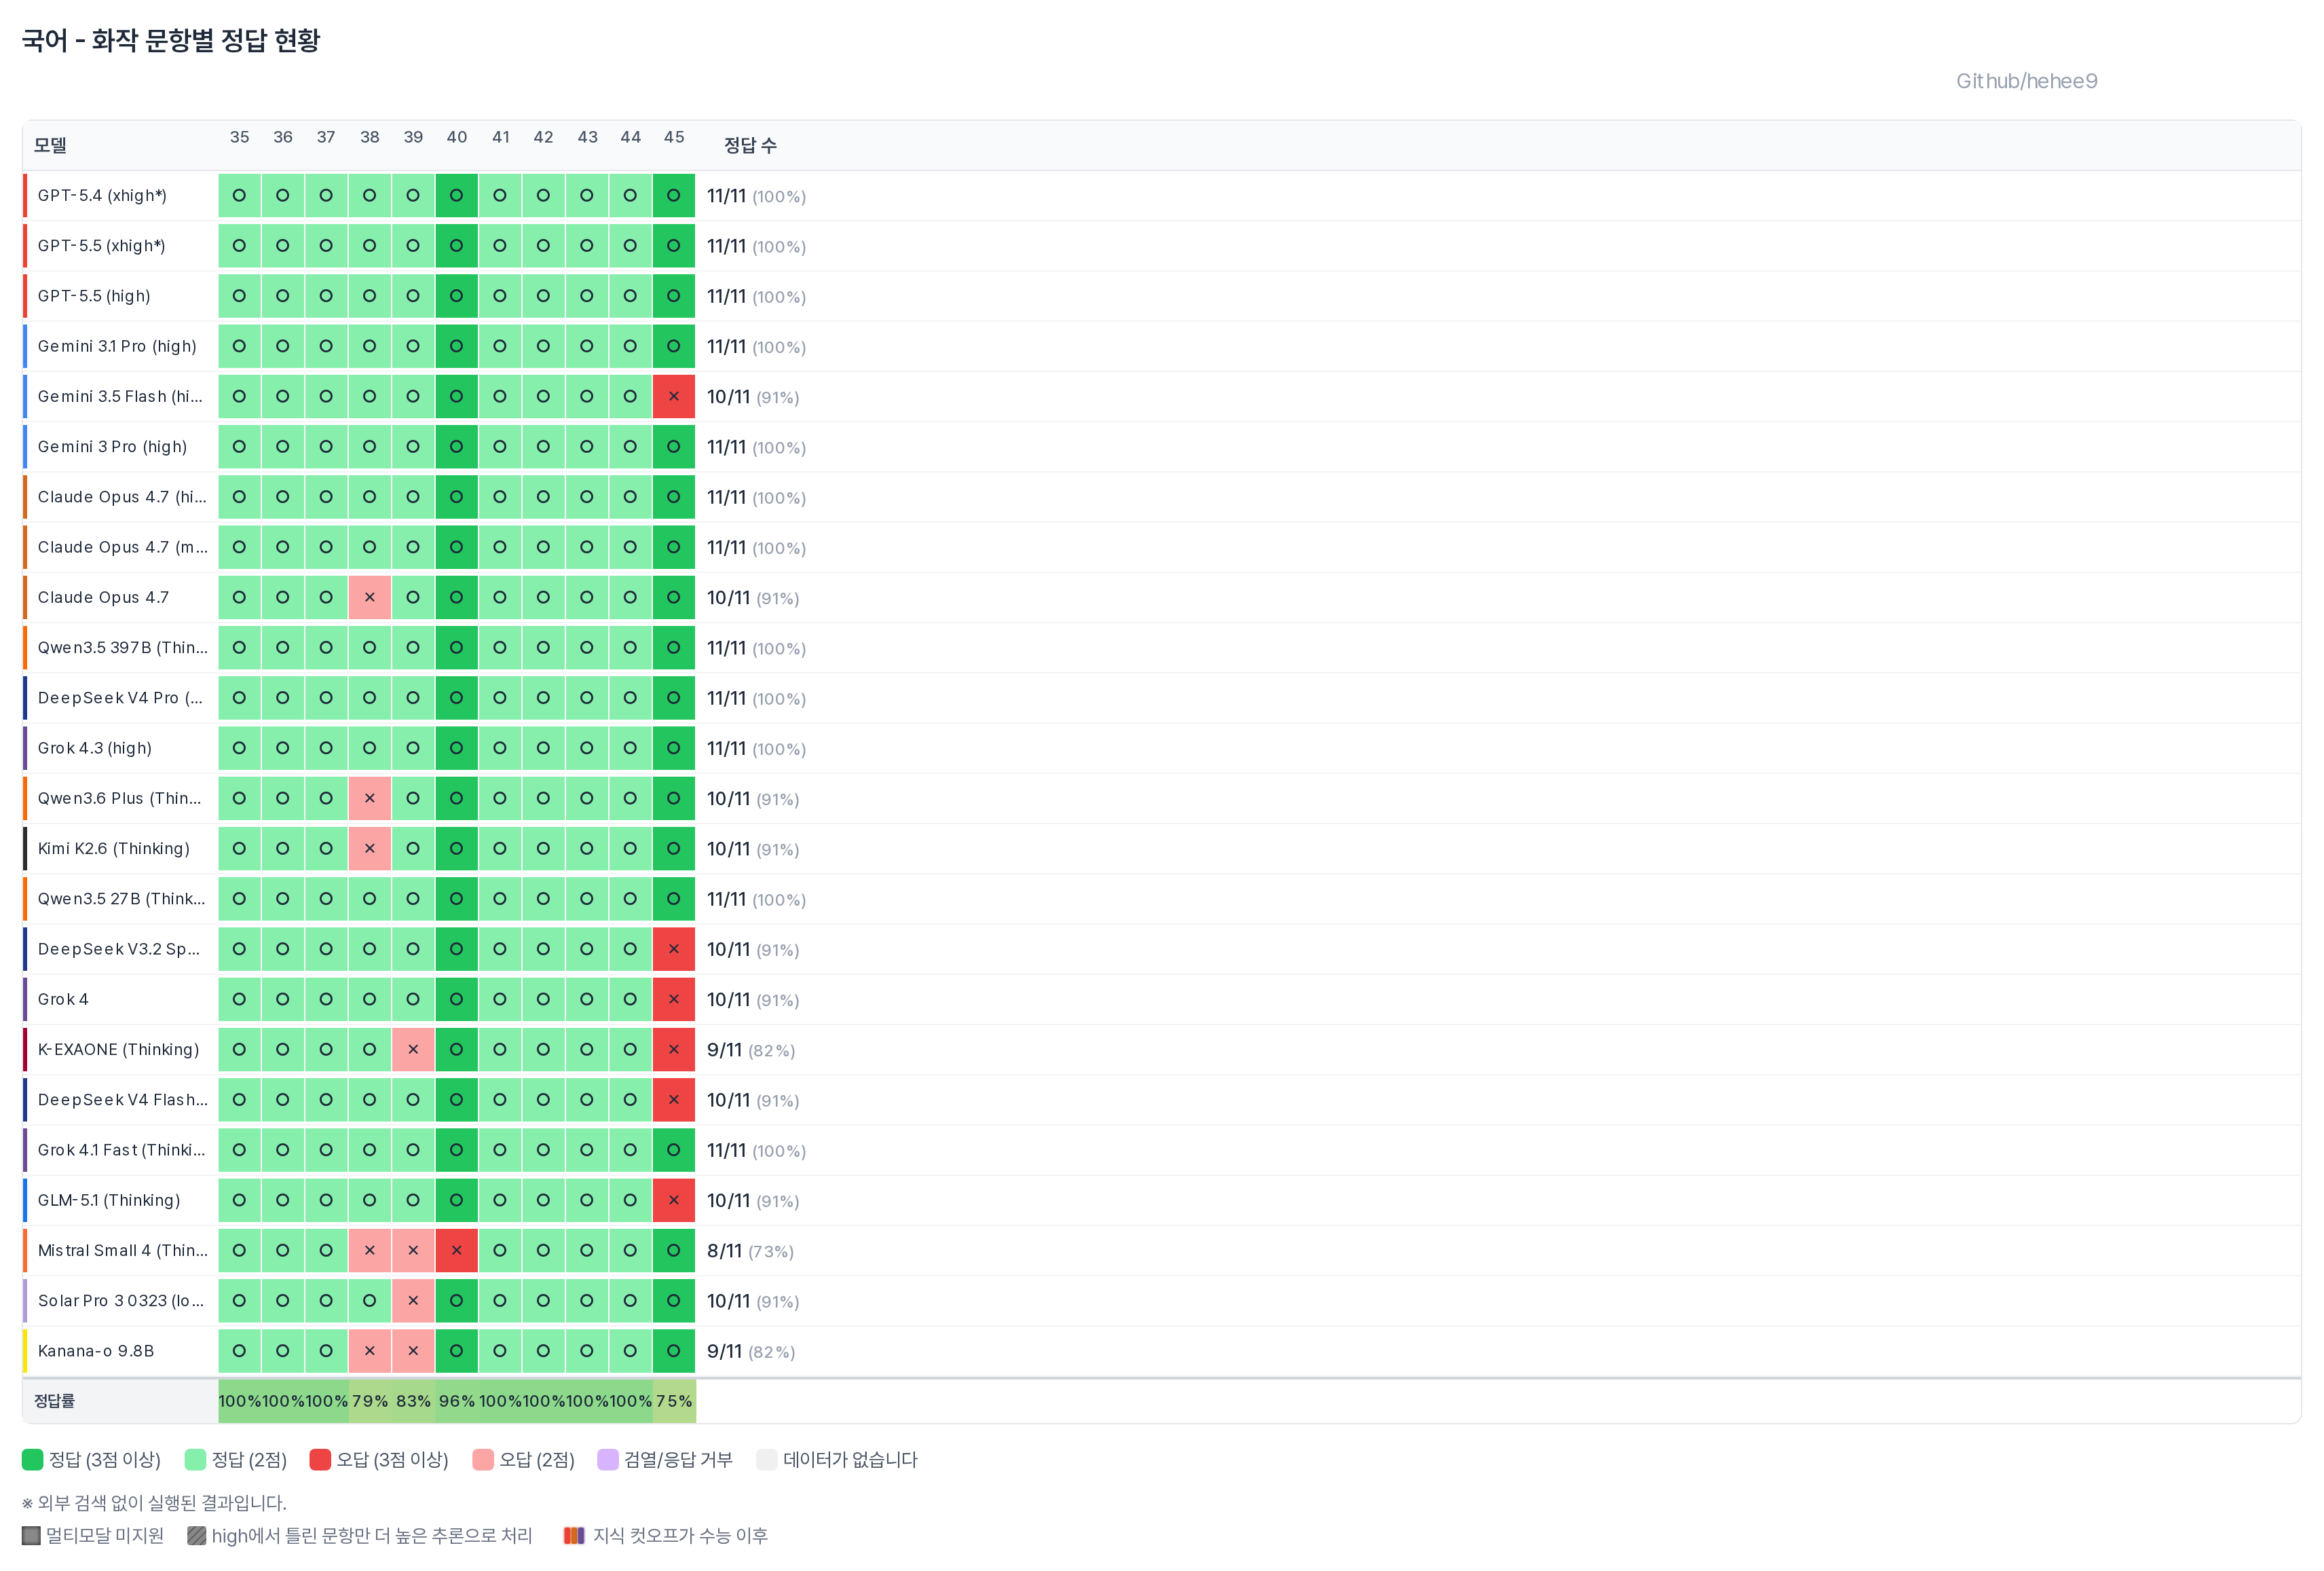
Task: Click the O mark in Gemini 3 Pro question 35
Action: click(239, 447)
